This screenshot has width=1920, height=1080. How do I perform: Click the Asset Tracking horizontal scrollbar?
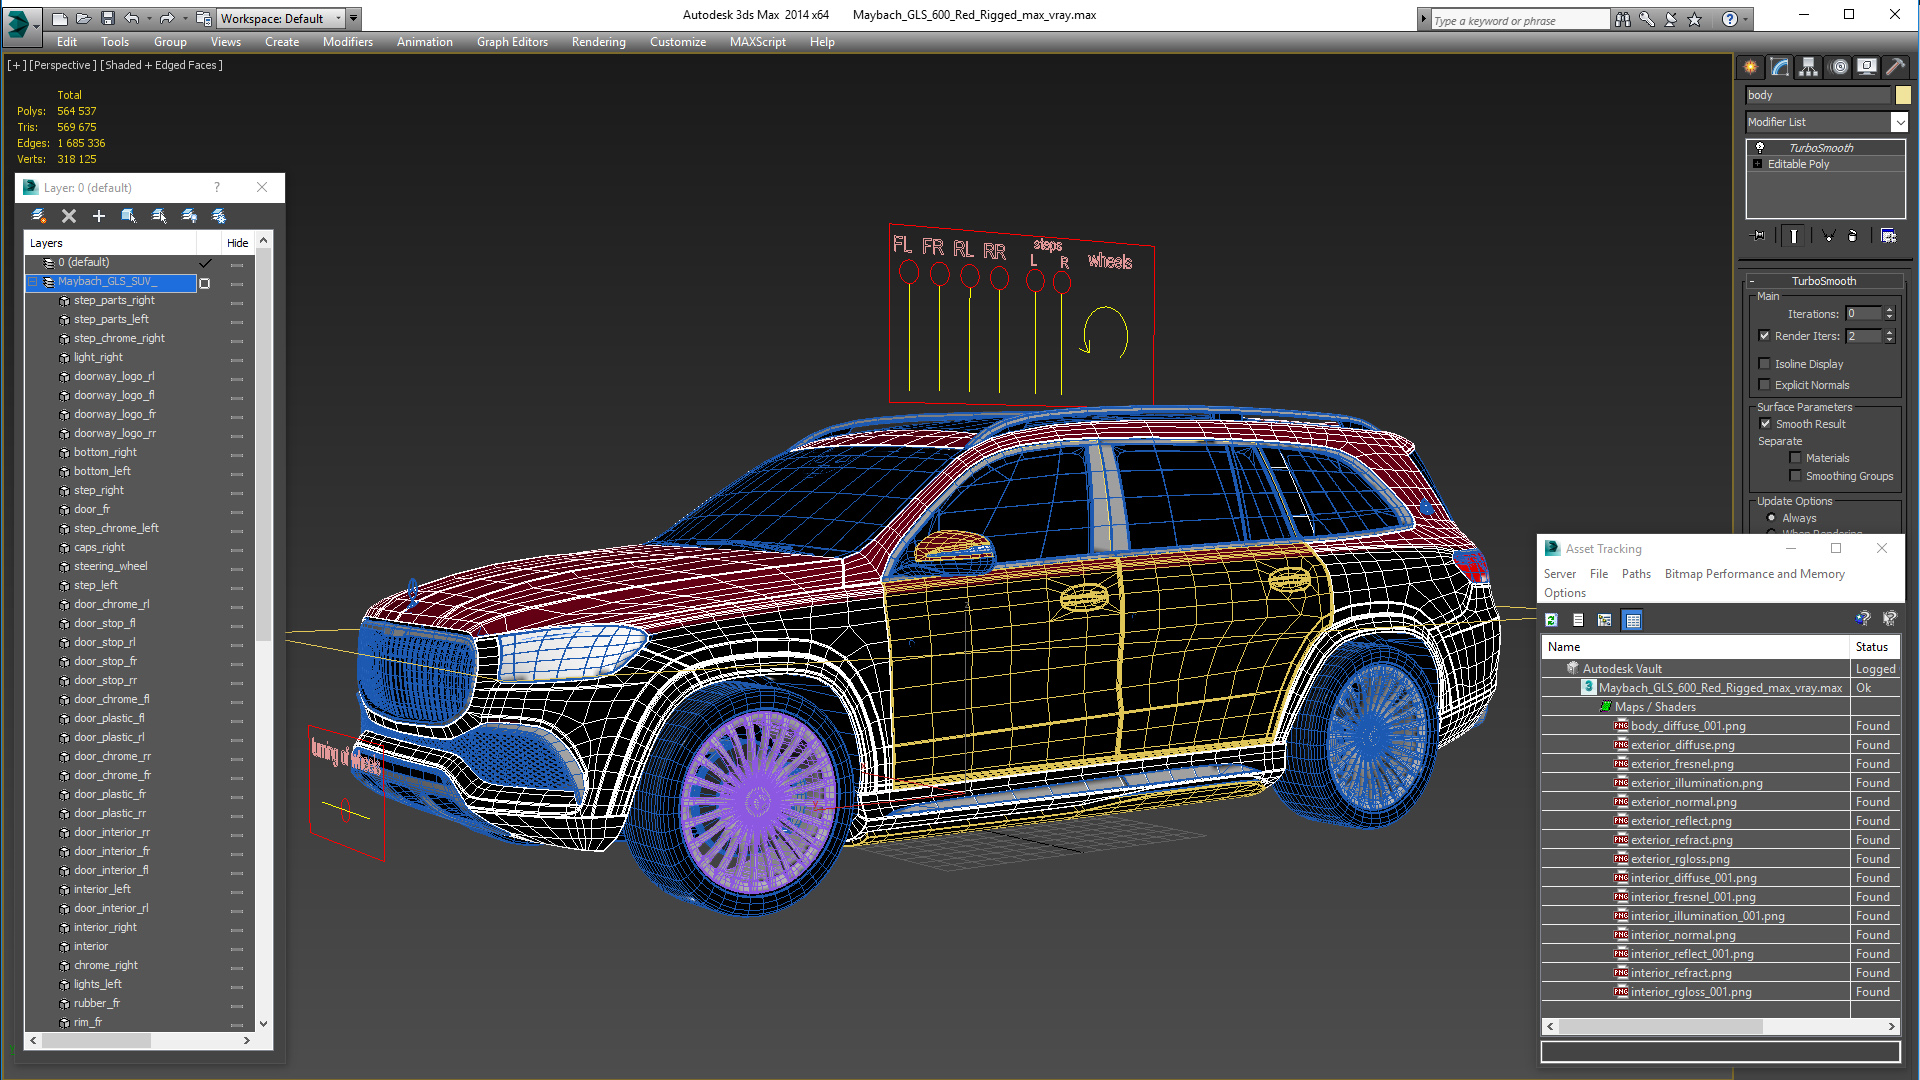1720,1026
